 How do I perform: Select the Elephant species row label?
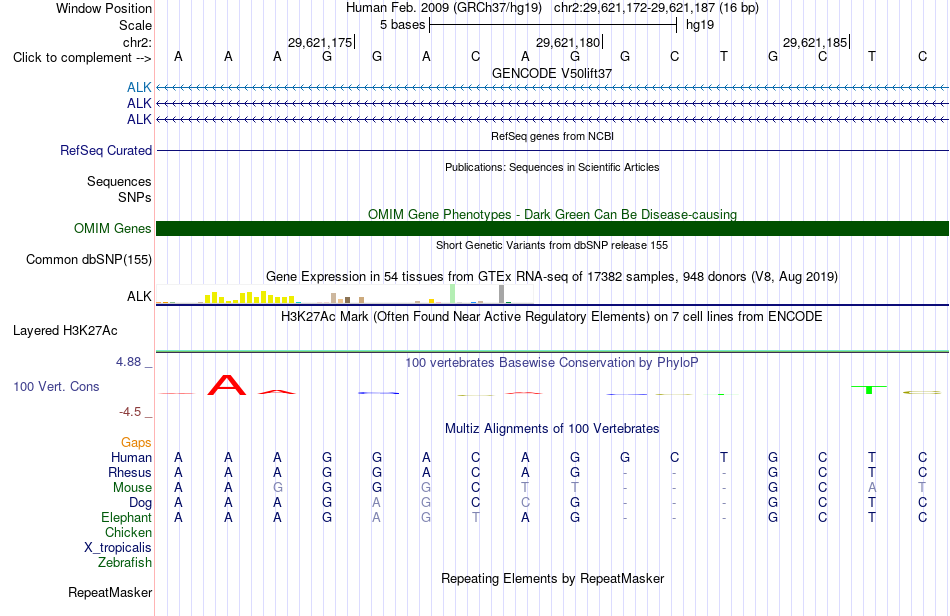pyautogui.click(x=127, y=517)
